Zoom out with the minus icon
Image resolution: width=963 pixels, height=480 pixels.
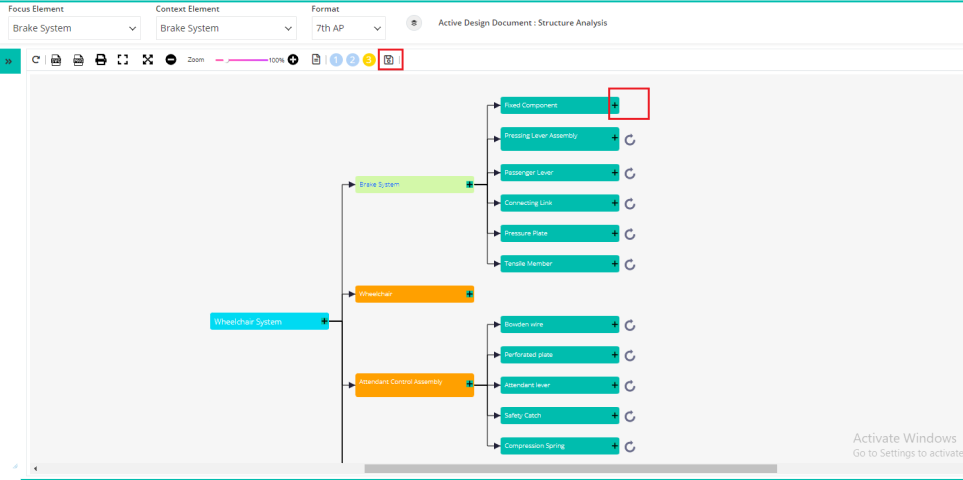(171, 60)
